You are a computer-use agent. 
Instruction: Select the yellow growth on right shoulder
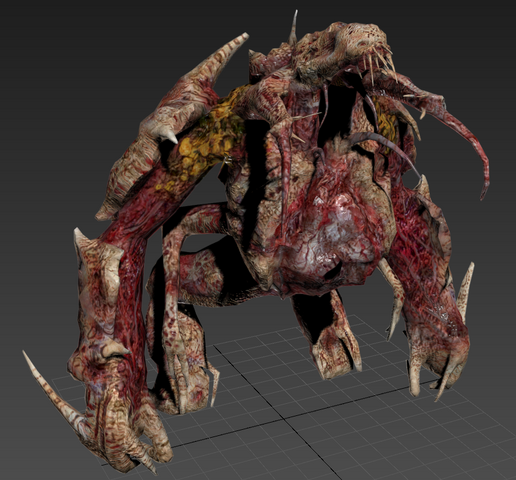[x=387, y=123]
